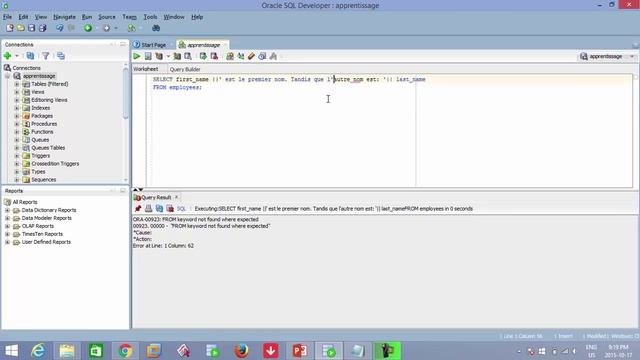Select Data Modeler Reports item

click(47, 218)
